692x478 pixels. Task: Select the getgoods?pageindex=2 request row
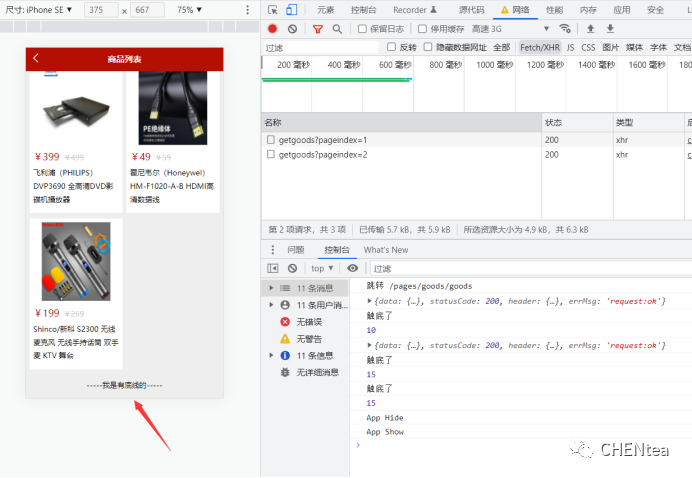tap(477, 154)
